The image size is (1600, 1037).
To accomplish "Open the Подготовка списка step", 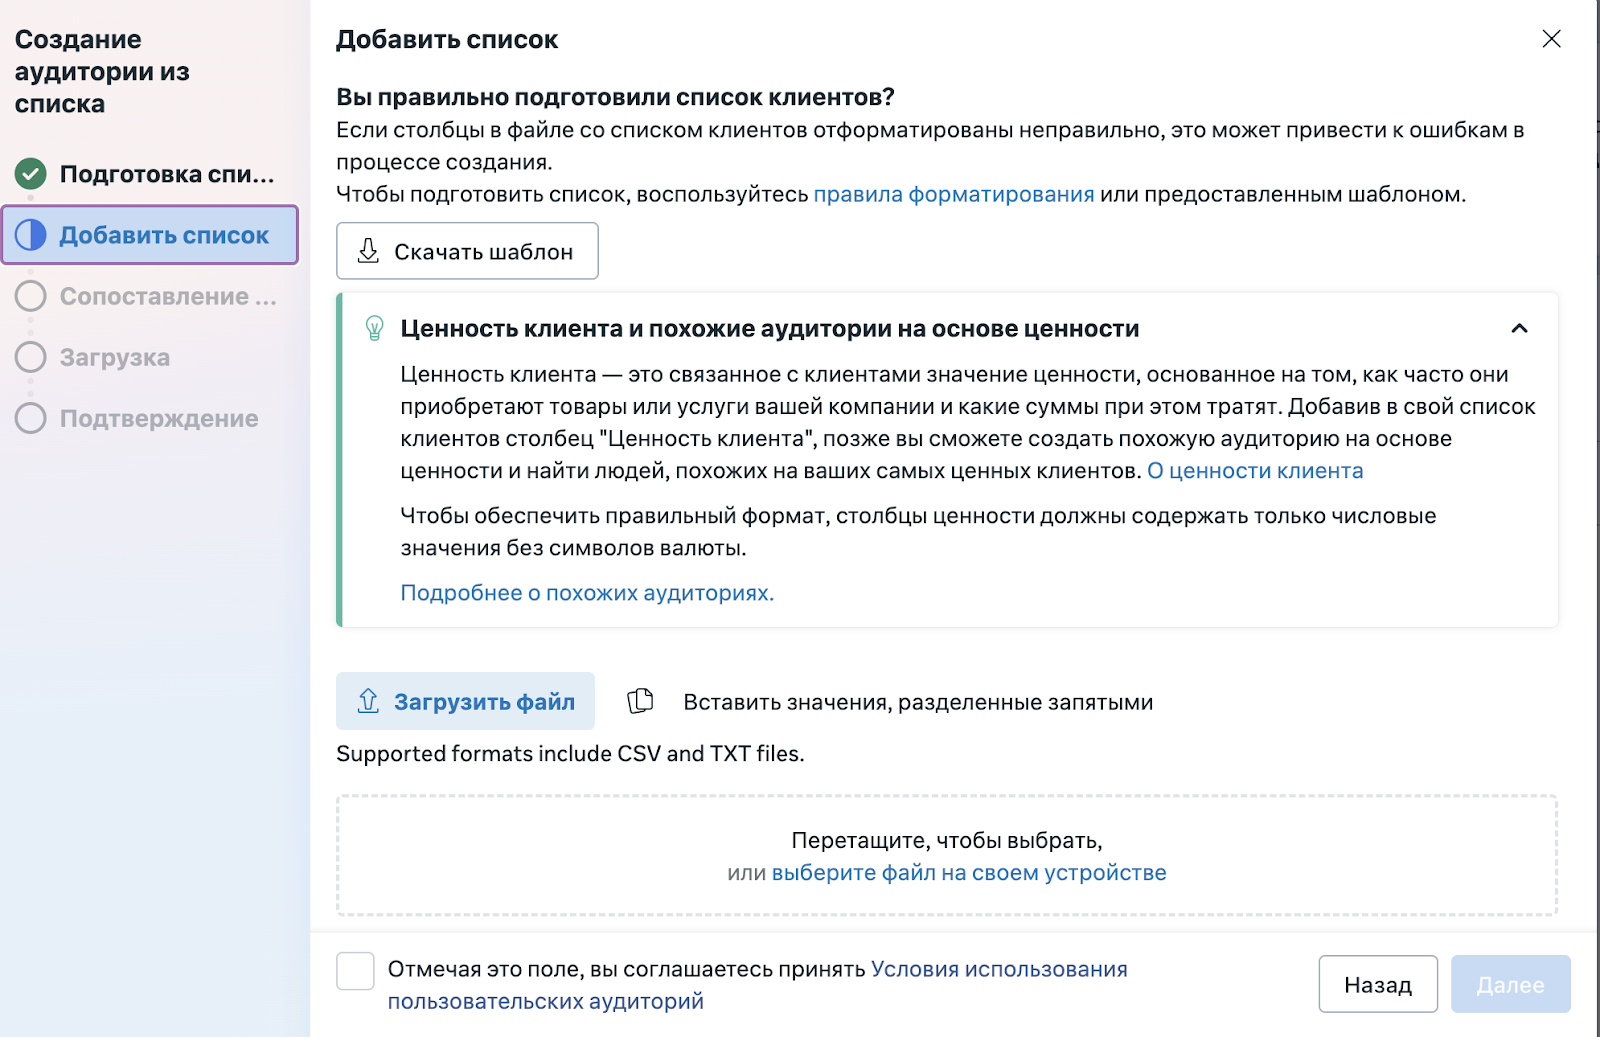I will (150, 174).
